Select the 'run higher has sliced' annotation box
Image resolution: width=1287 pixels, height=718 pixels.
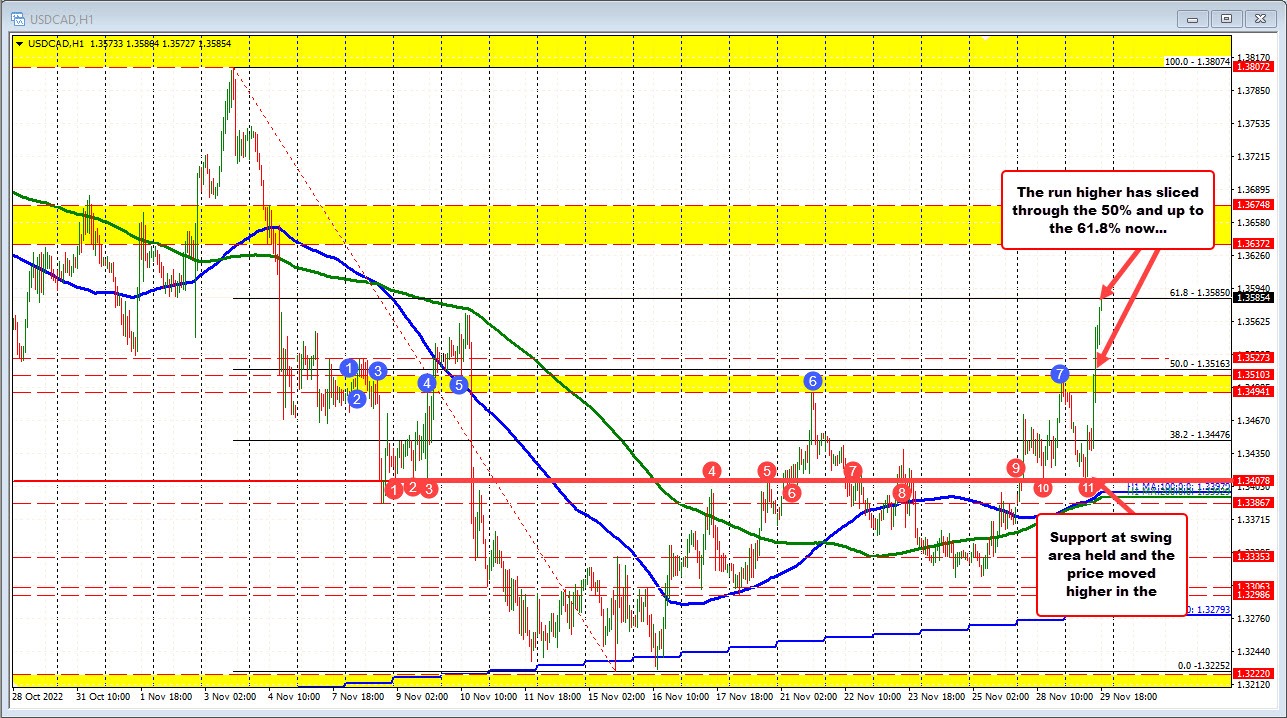(x=1106, y=210)
